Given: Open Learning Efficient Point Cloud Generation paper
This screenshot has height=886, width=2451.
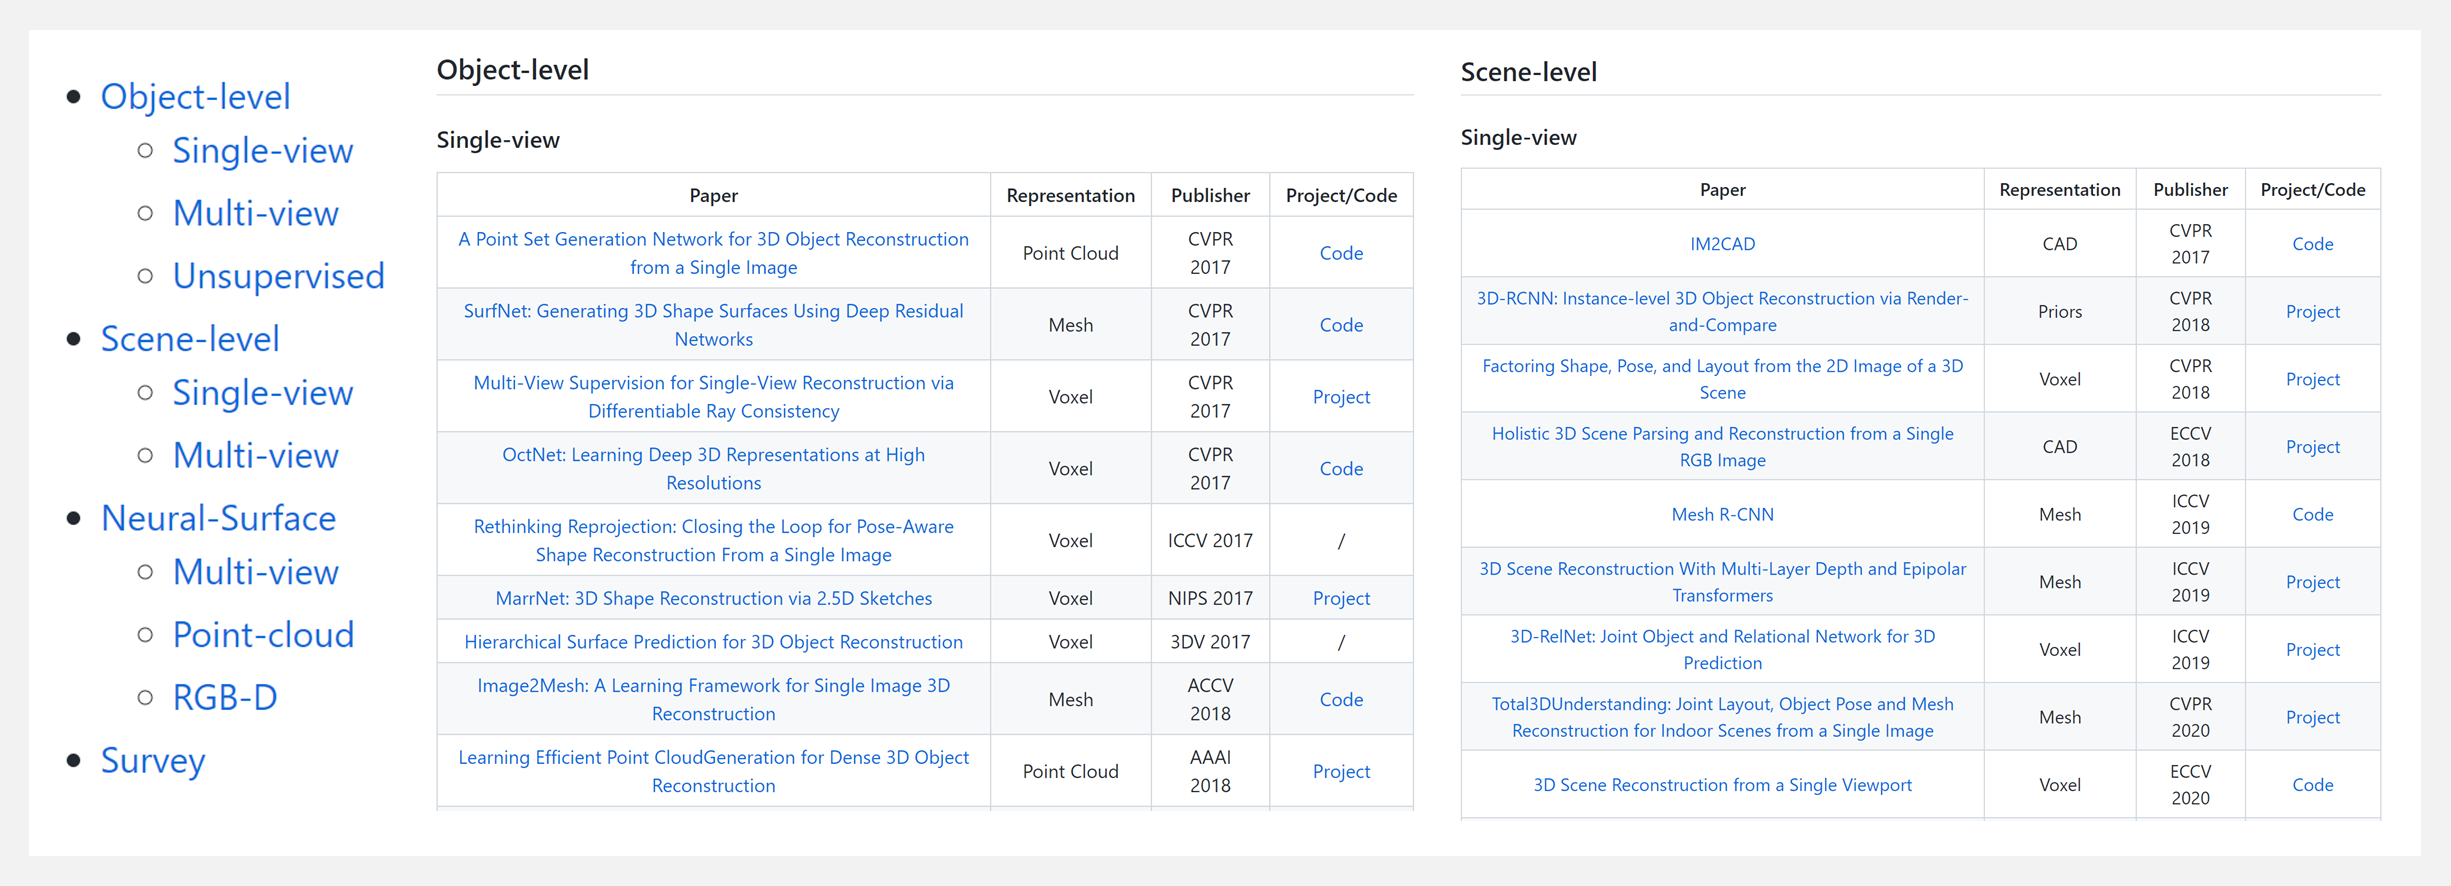Looking at the screenshot, I should [x=713, y=772].
